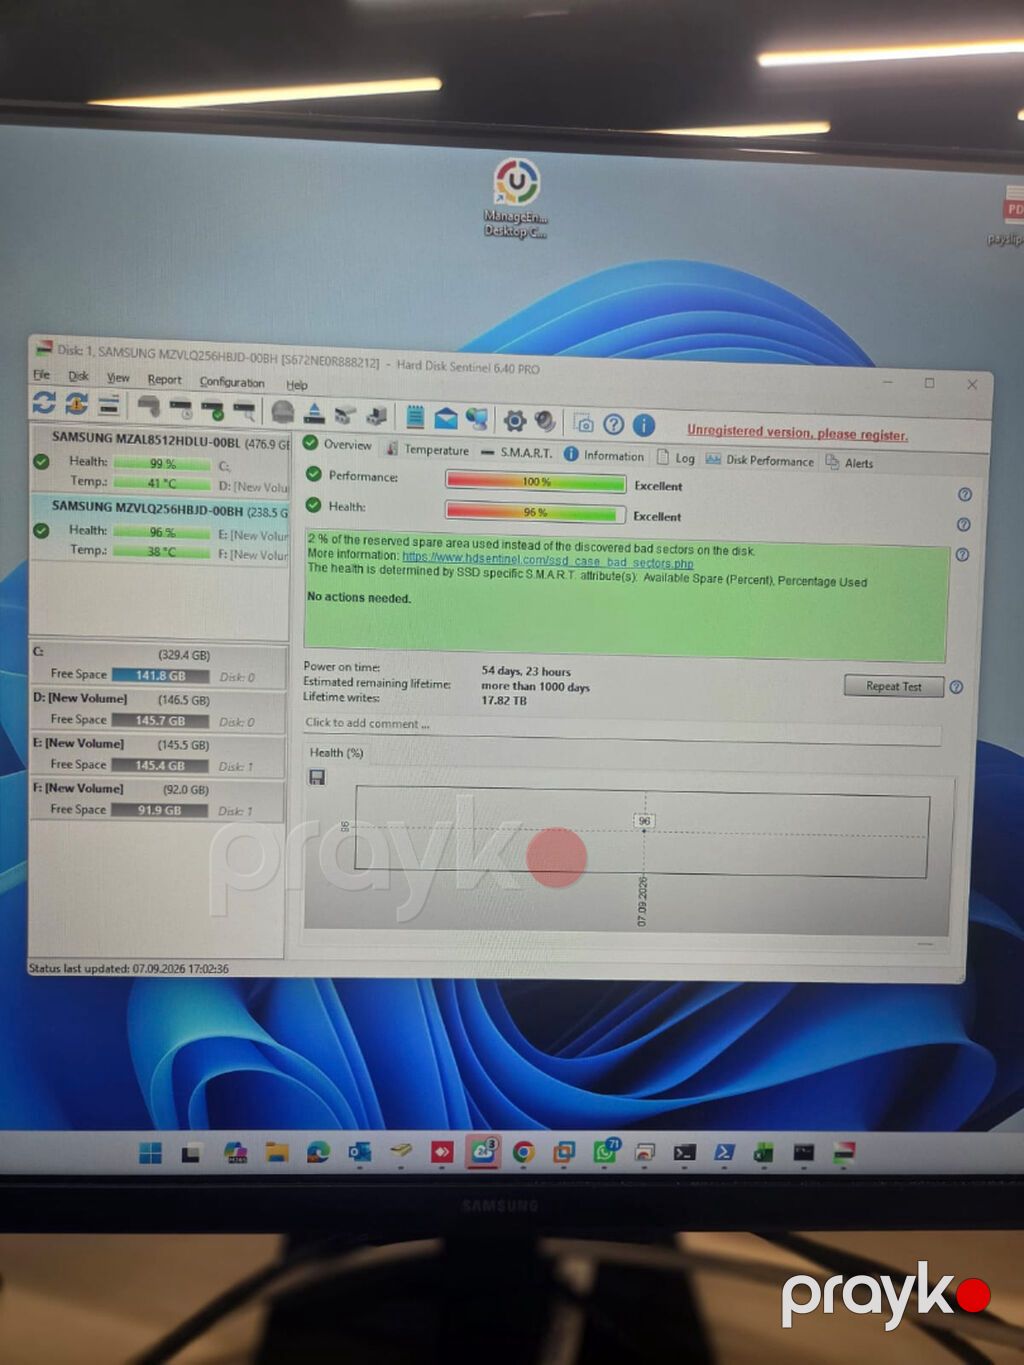Open the Windows Start menu

pos(150,1152)
